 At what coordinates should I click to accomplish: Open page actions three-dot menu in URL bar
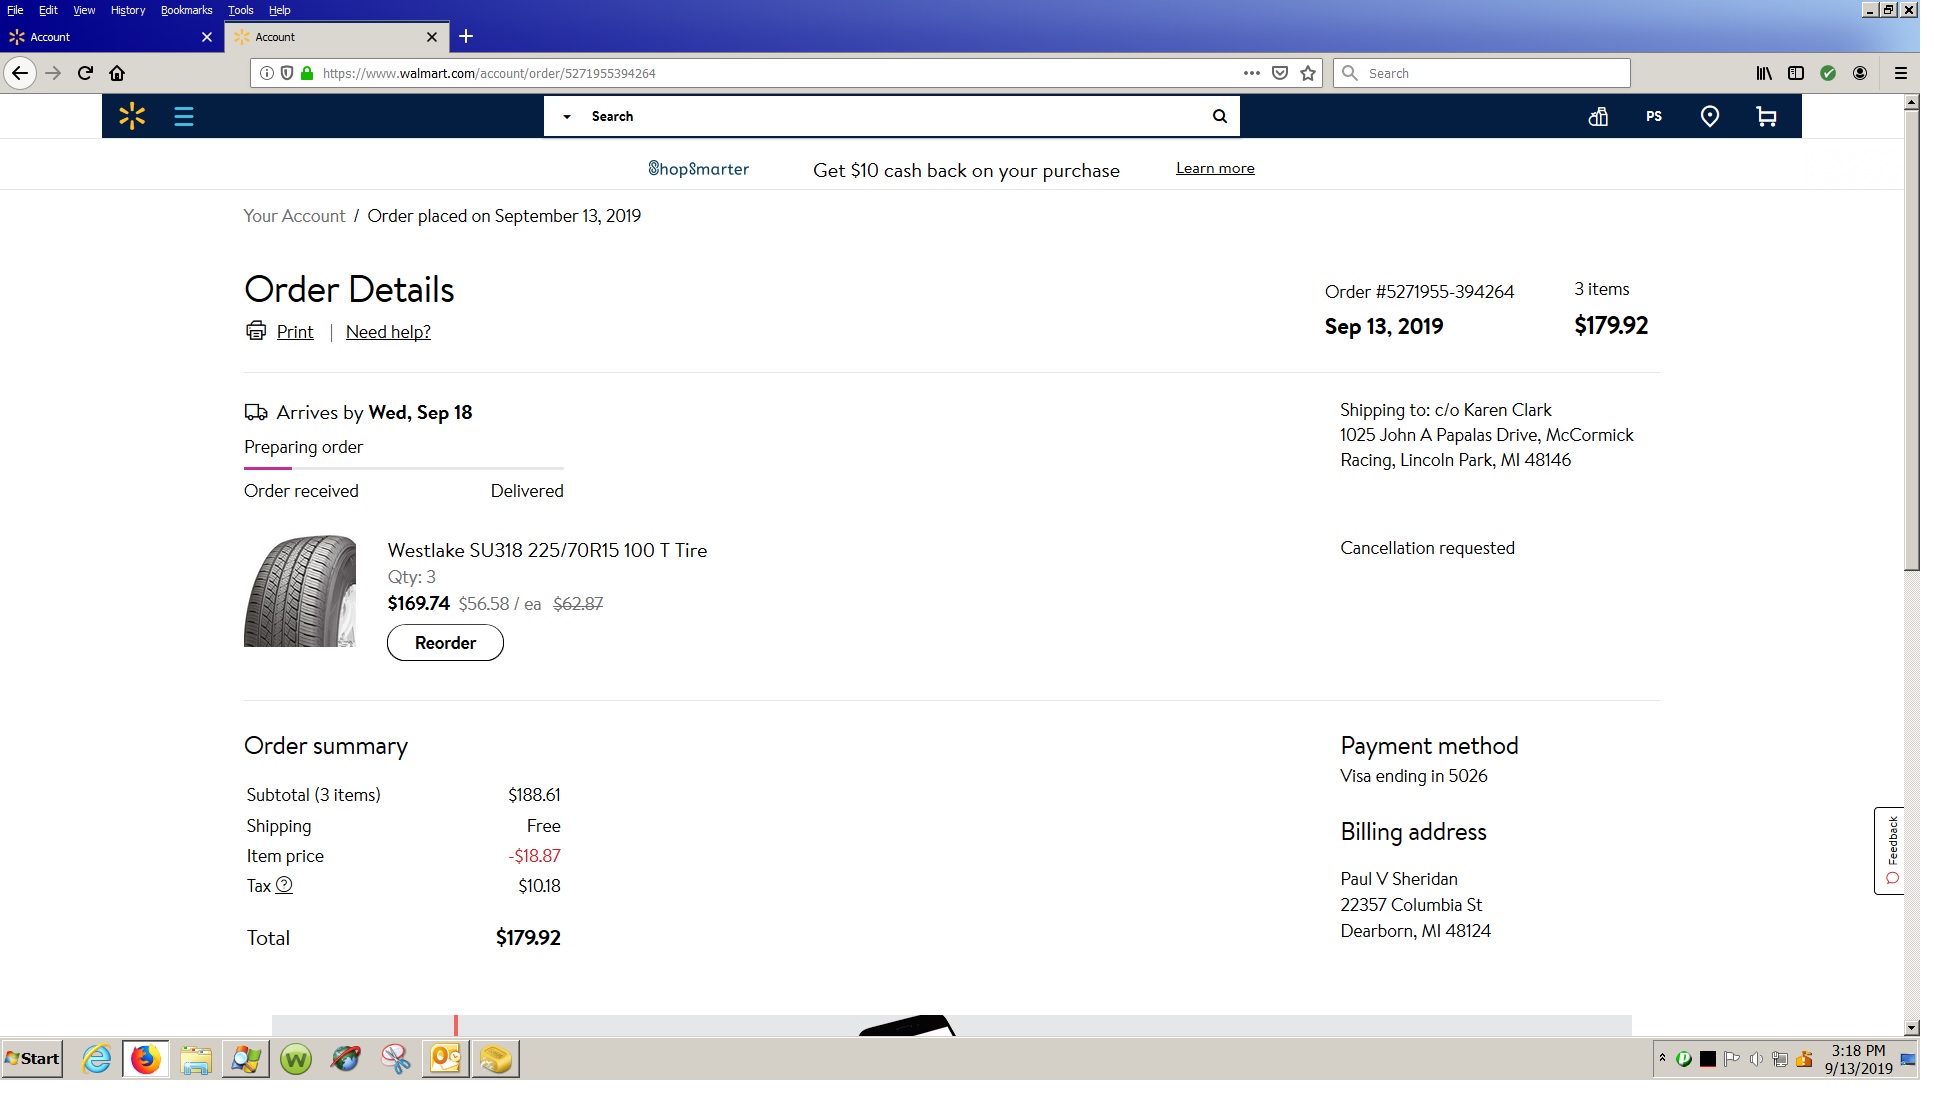[1251, 73]
